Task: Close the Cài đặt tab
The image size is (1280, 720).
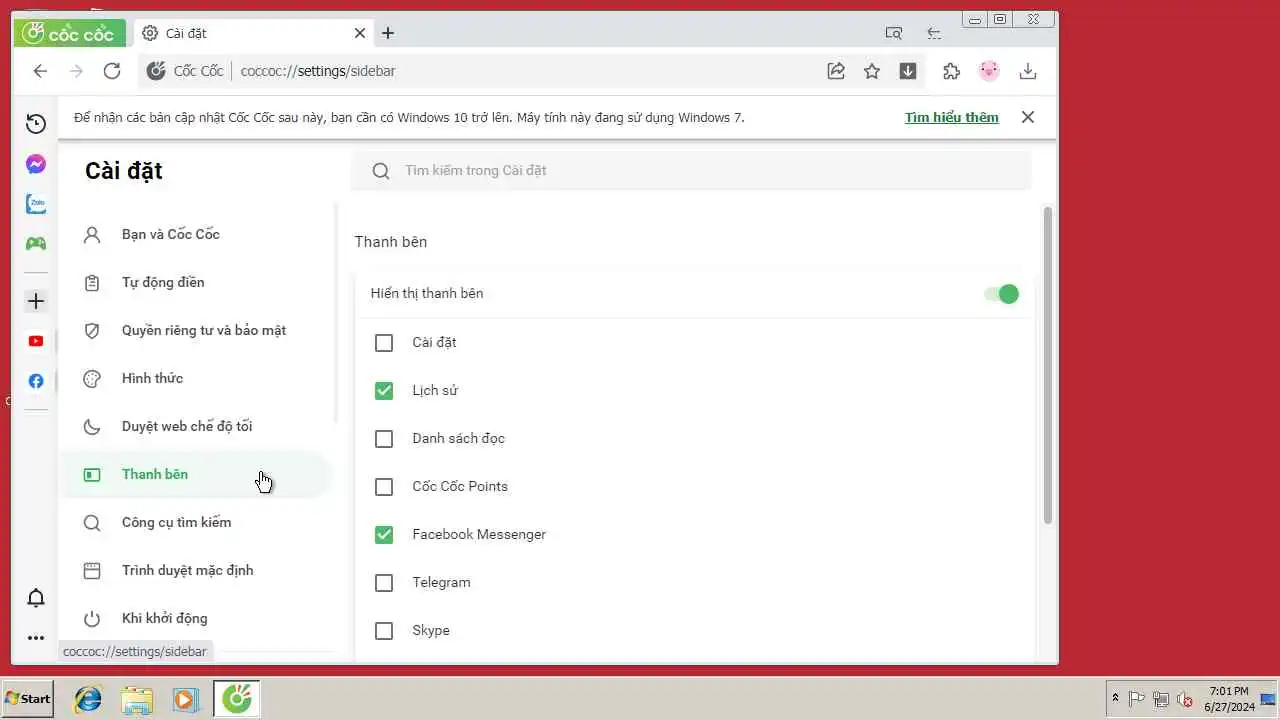Action: tap(360, 33)
